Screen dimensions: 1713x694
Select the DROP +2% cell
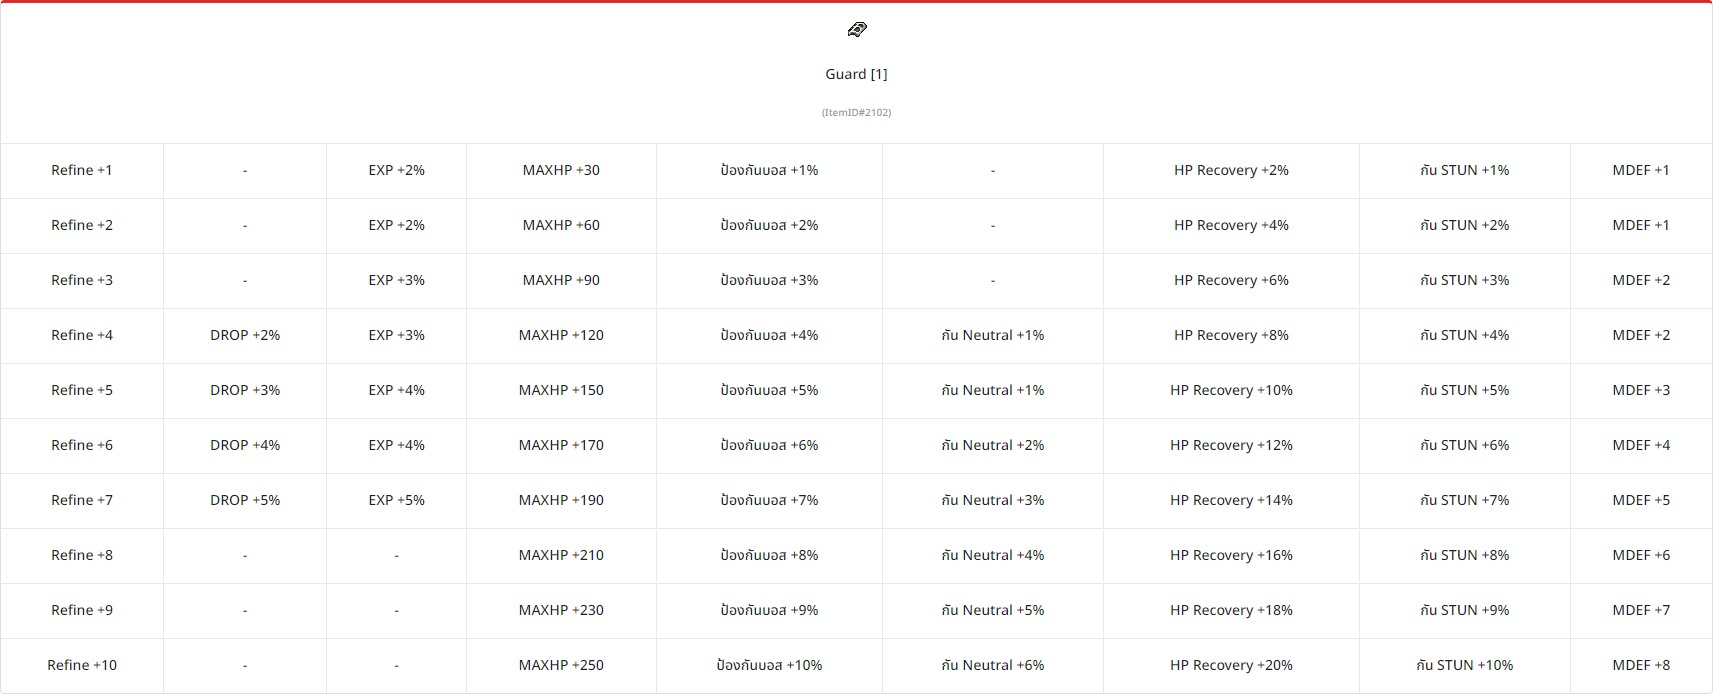point(245,335)
